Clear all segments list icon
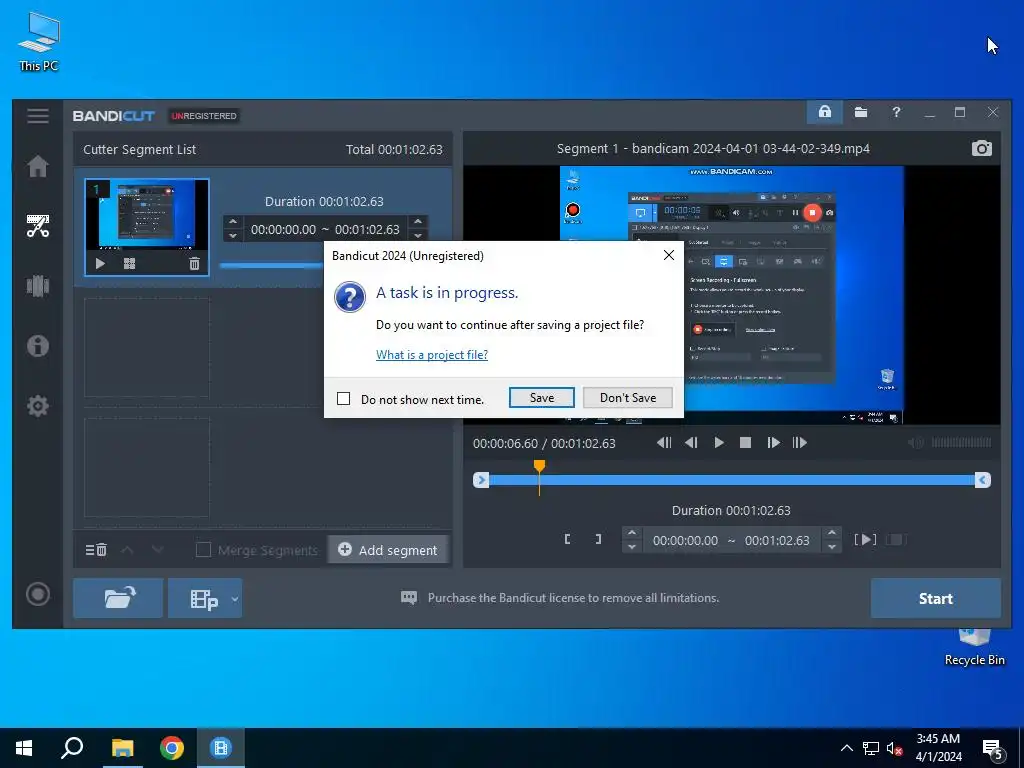The width and height of the screenshot is (1024, 768). point(96,550)
